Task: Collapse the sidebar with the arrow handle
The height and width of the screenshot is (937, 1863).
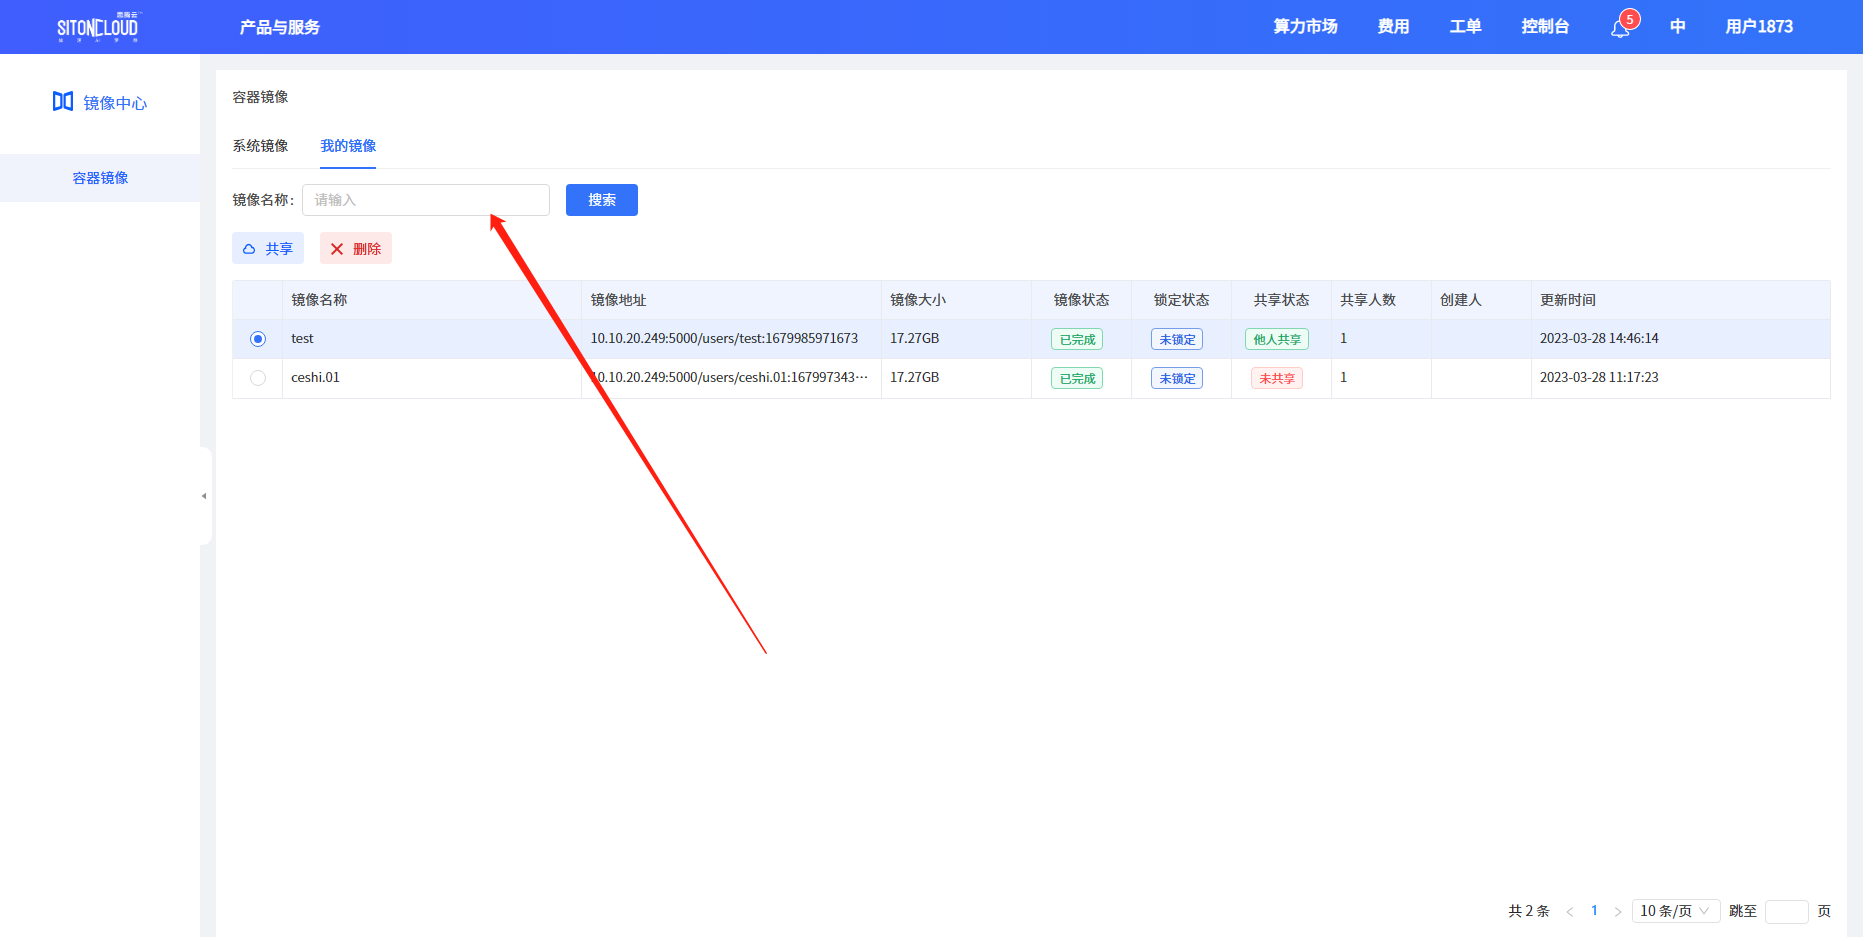Action: pos(204,496)
